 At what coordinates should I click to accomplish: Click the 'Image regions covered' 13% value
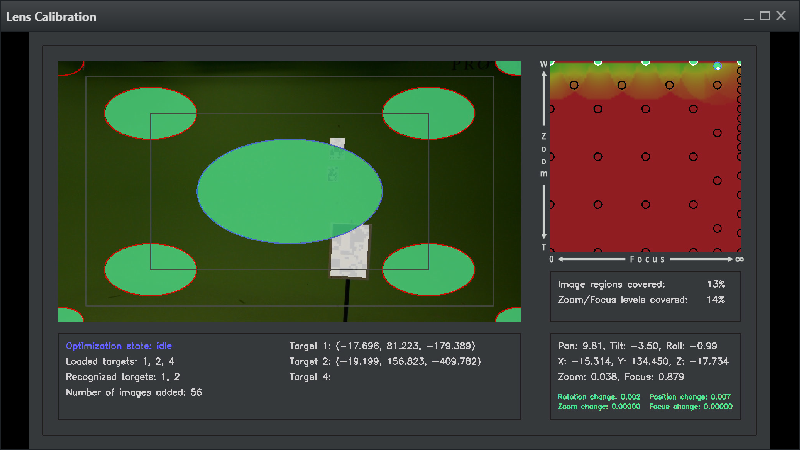pos(716,284)
